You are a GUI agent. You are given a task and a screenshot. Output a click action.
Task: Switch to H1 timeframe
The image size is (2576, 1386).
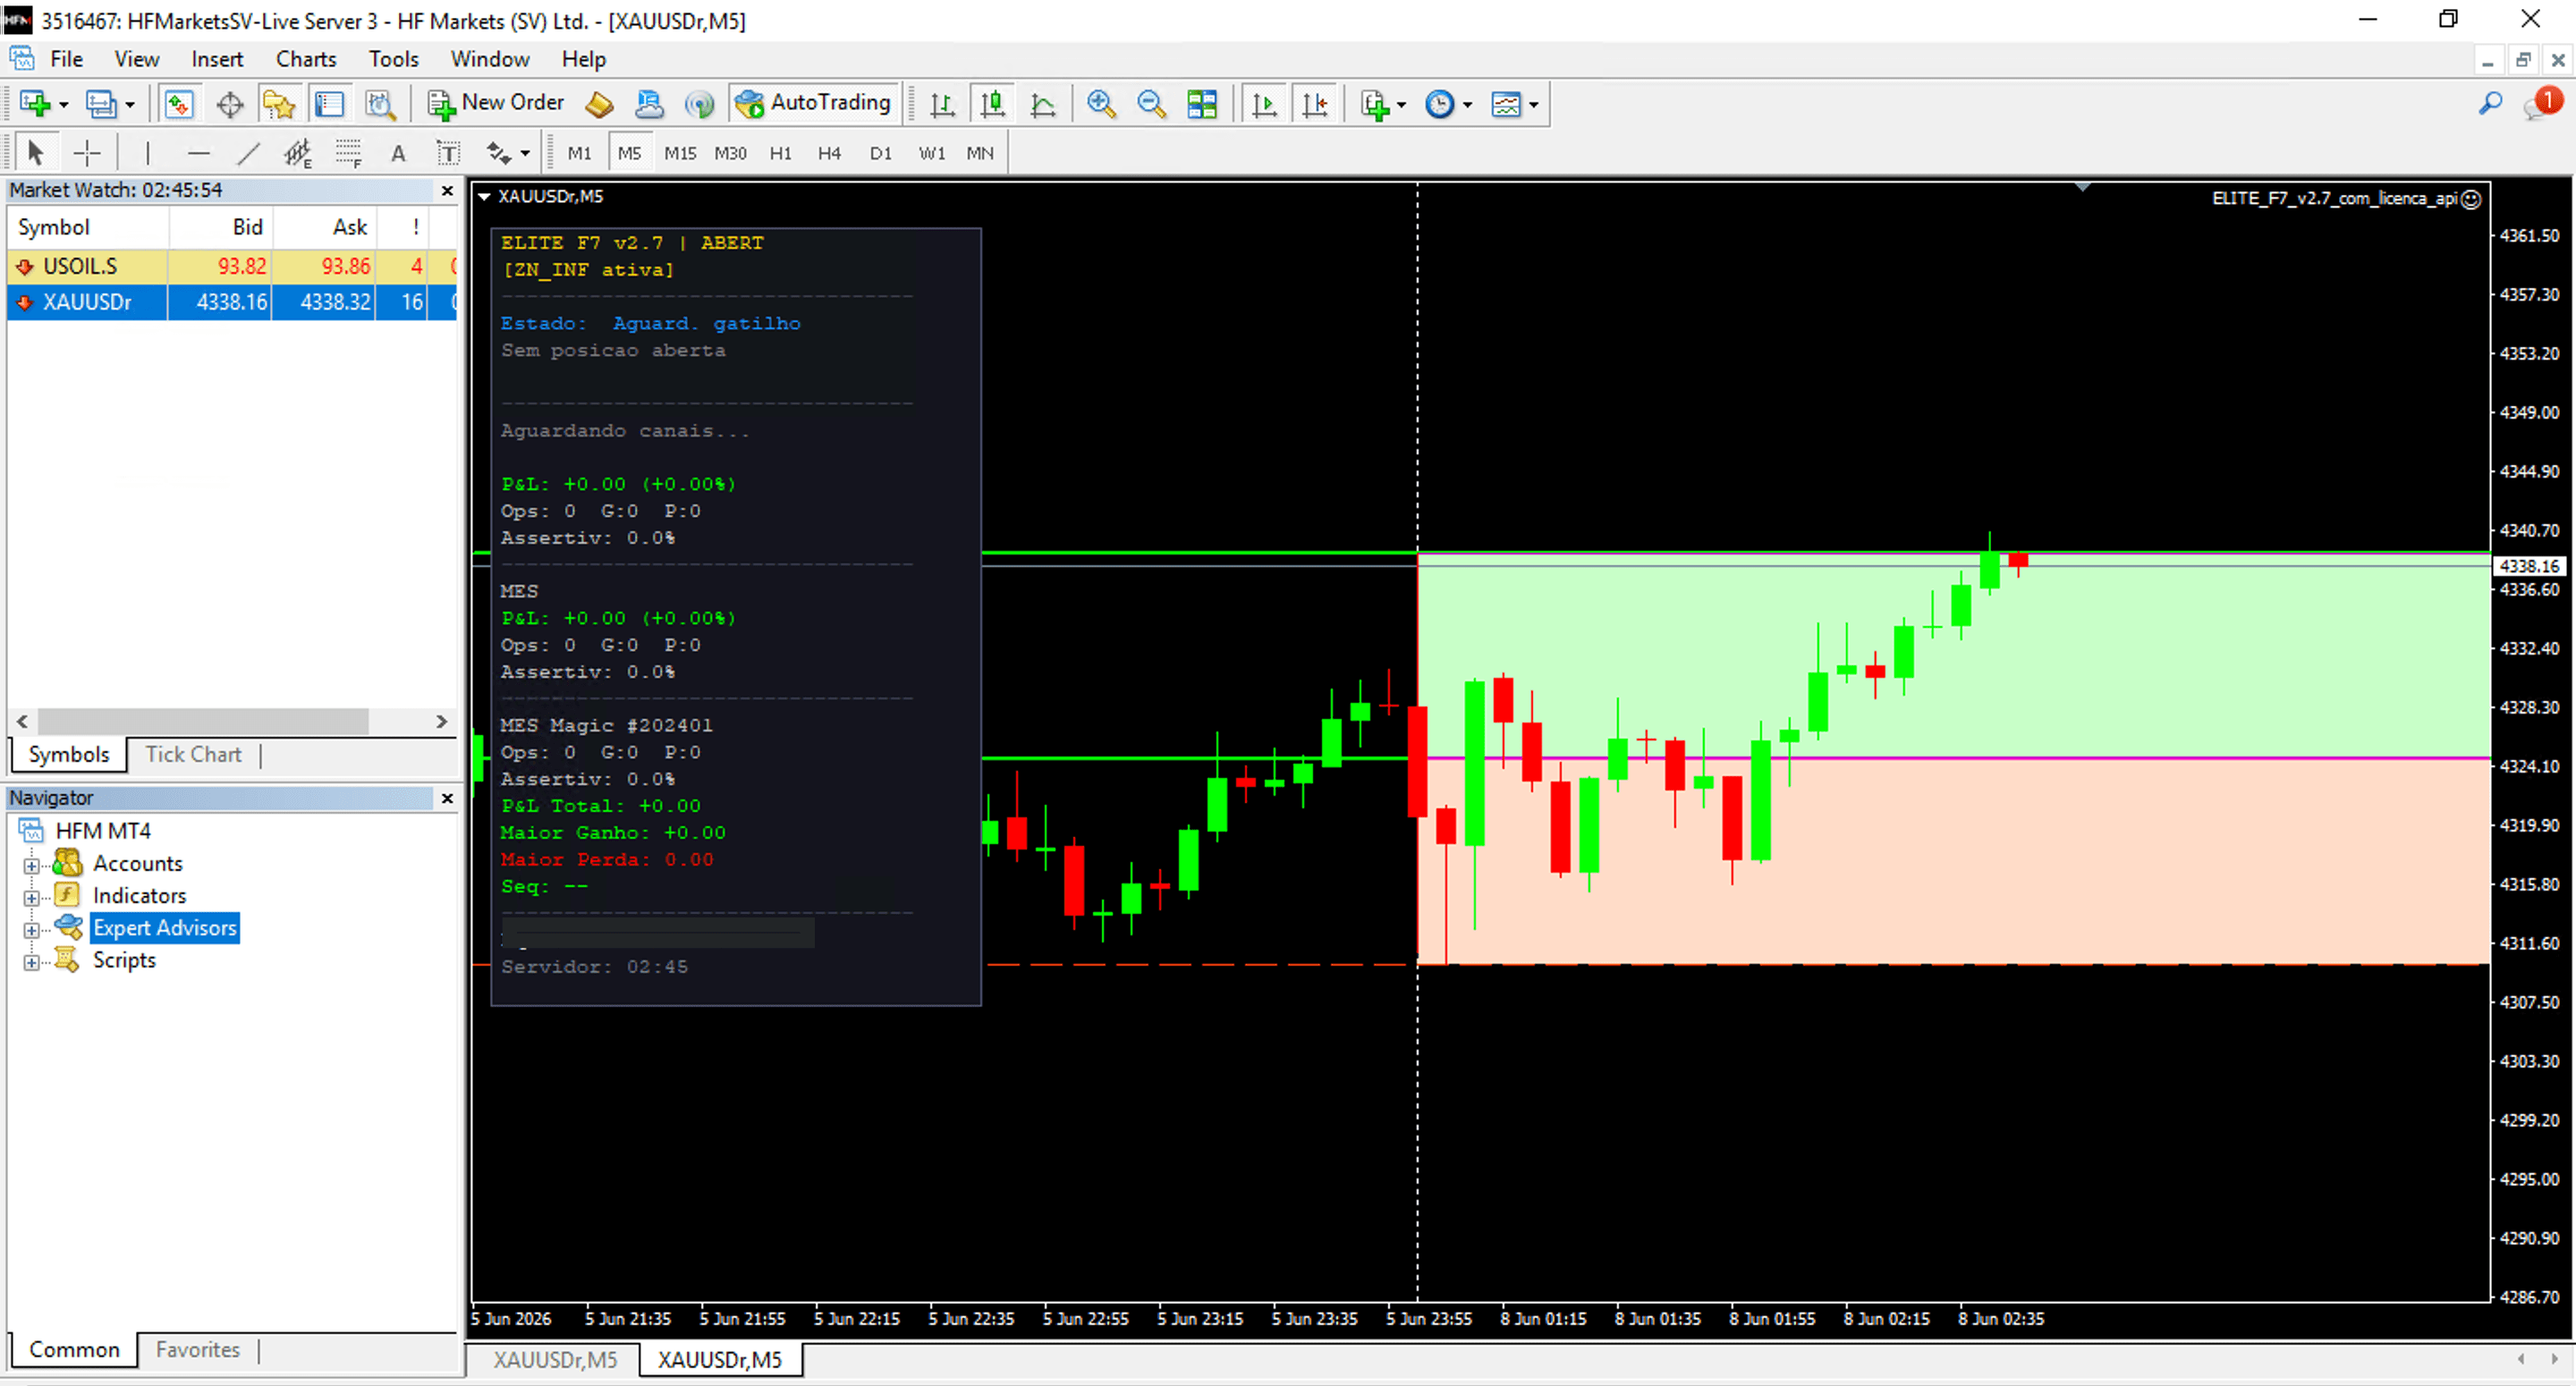tap(780, 153)
